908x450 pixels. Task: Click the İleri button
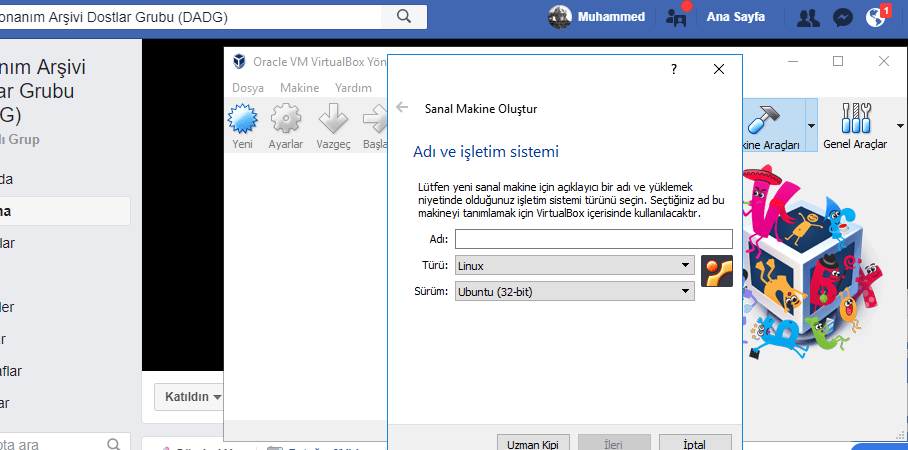pos(614,443)
